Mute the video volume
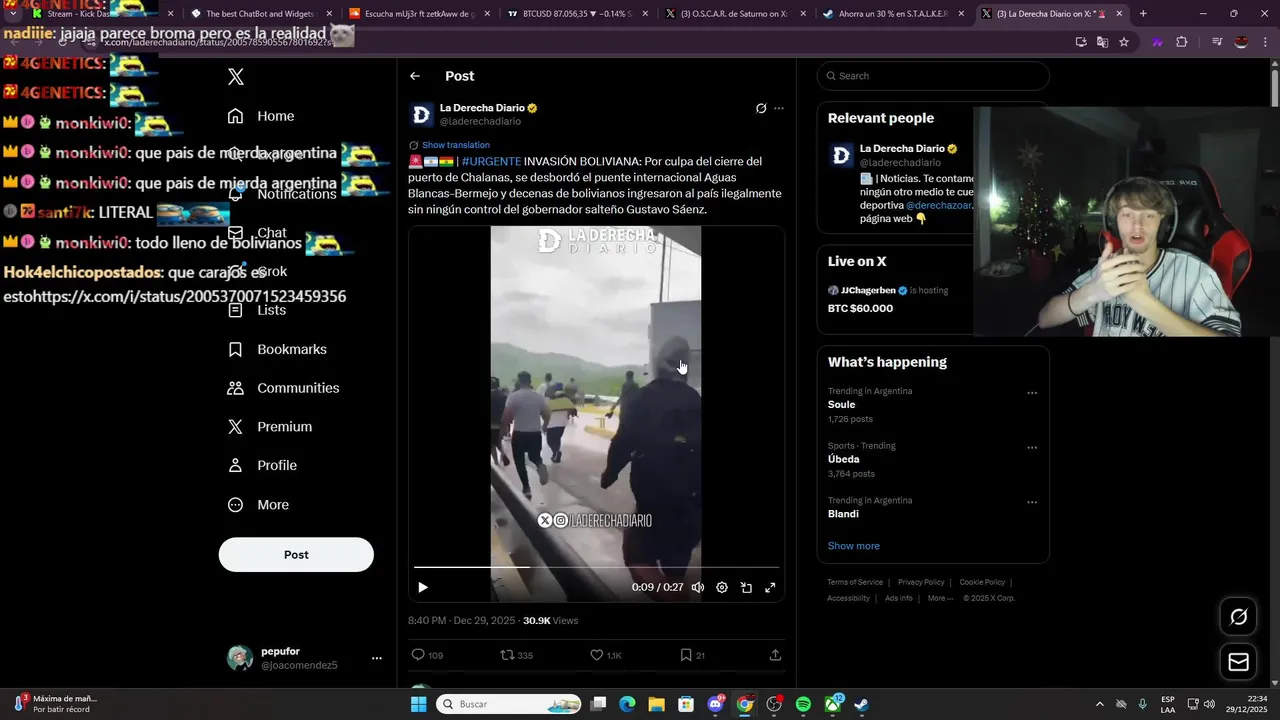This screenshot has width=1280, height=720. (x=698, y=588)
